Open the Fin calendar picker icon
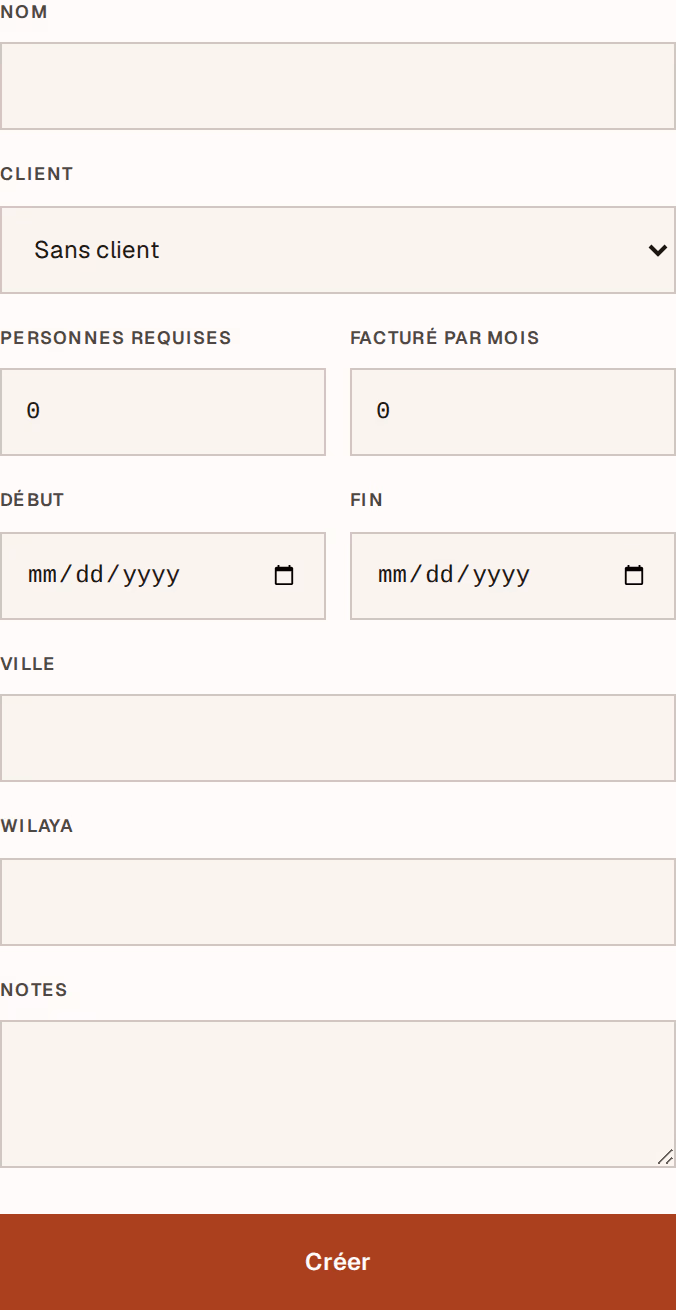The height and width of the screenshot is (1310, 676). tap(634, 576)
